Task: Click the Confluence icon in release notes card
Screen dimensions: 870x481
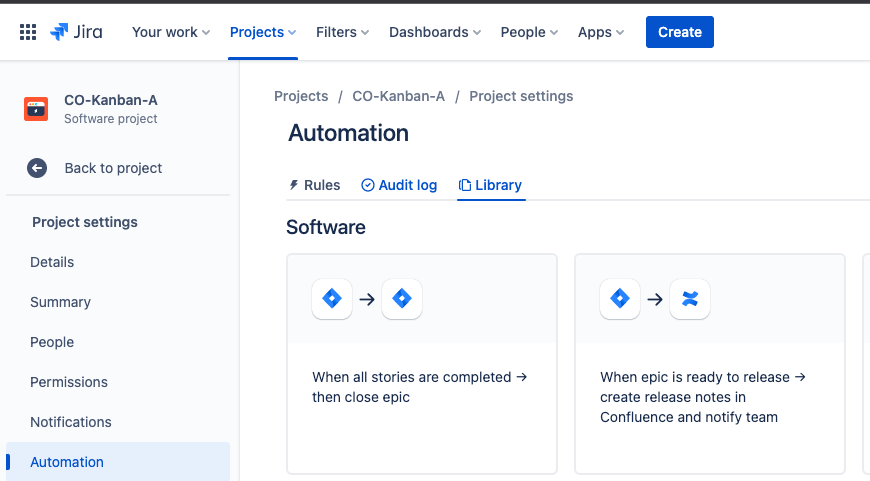Action: [690, 299]
